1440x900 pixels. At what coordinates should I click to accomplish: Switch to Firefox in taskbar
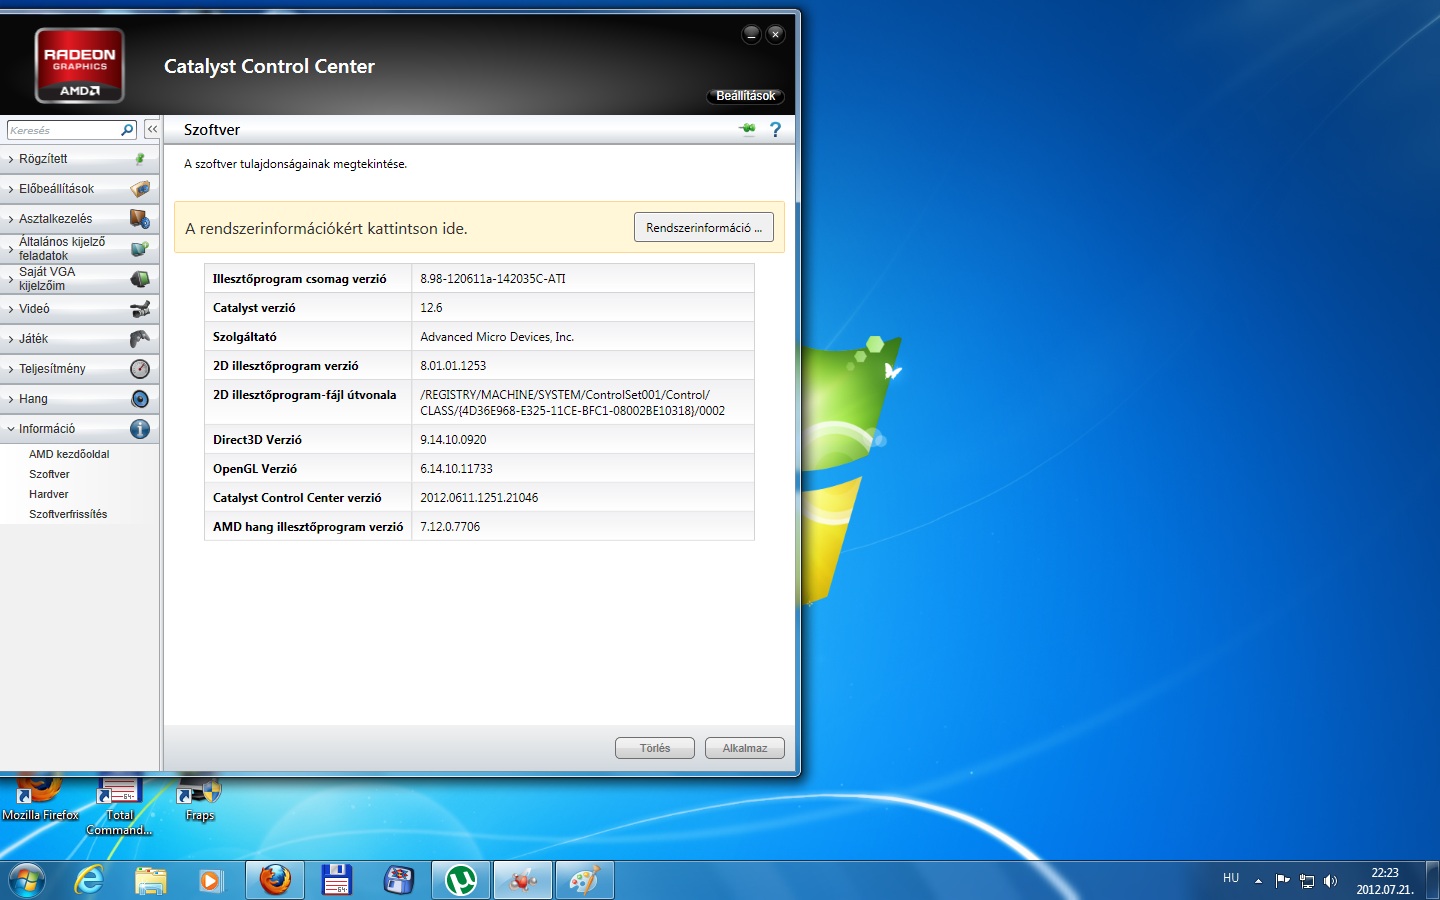click(x=275, y=880)
